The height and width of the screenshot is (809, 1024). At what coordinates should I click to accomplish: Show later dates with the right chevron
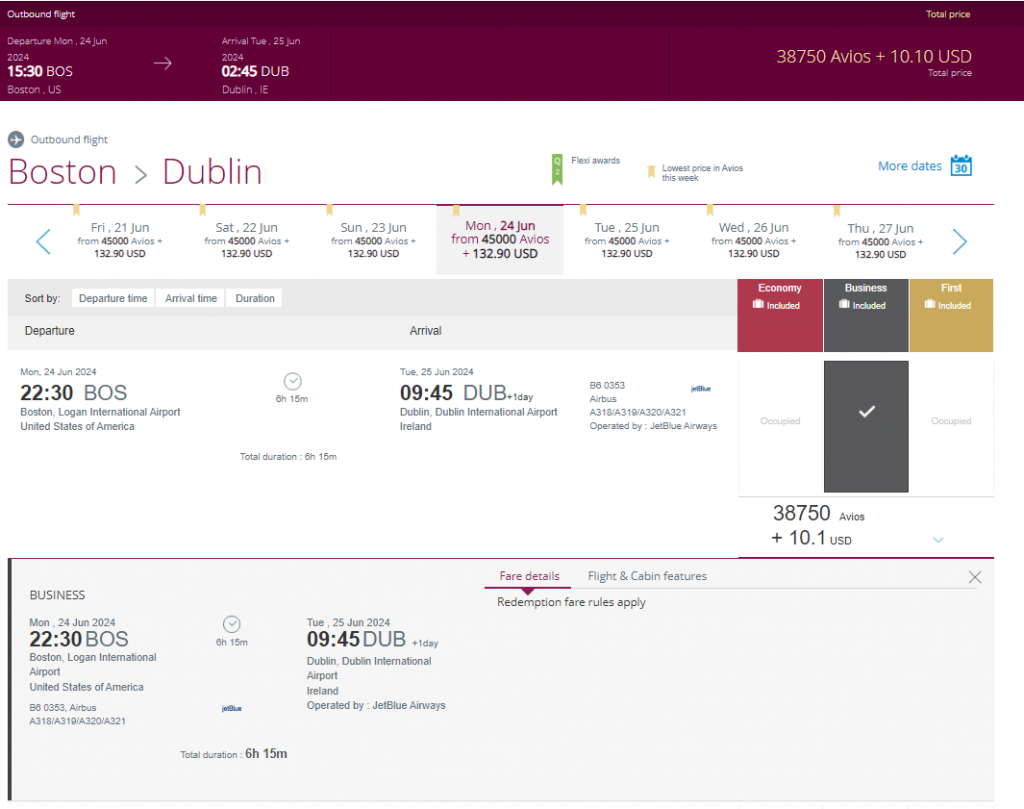click(959, 240)
